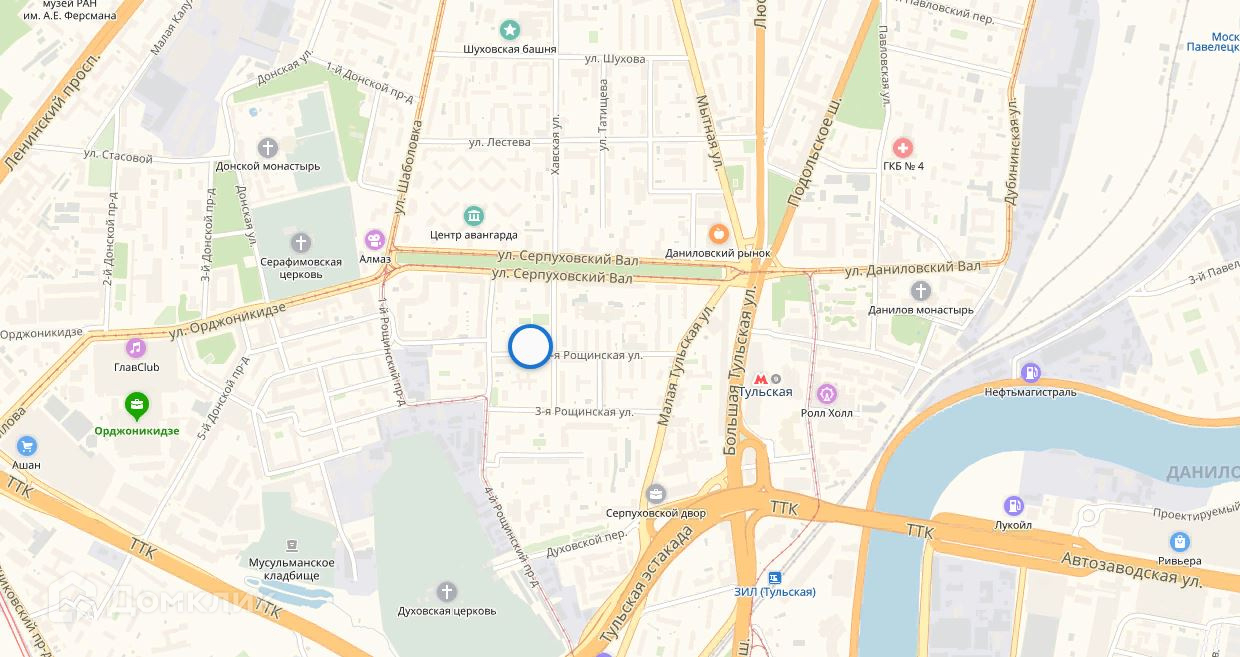The width and height of the screenshot is (1240, 657).
Task: Click the Тульская metro station icon
Action: coord(762,379)
